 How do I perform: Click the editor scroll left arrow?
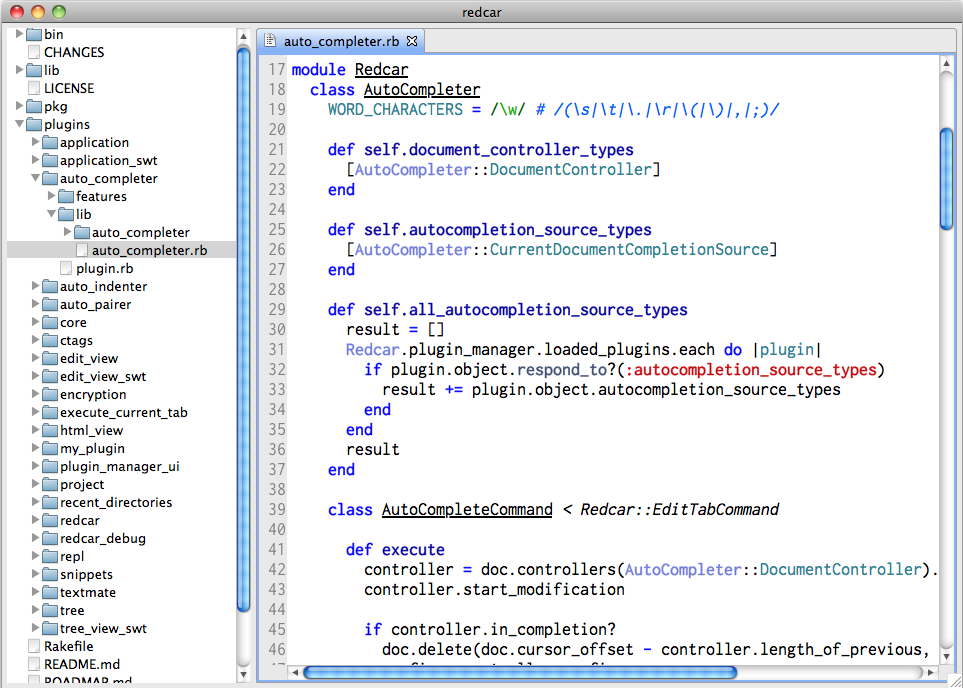click(295, 673)
